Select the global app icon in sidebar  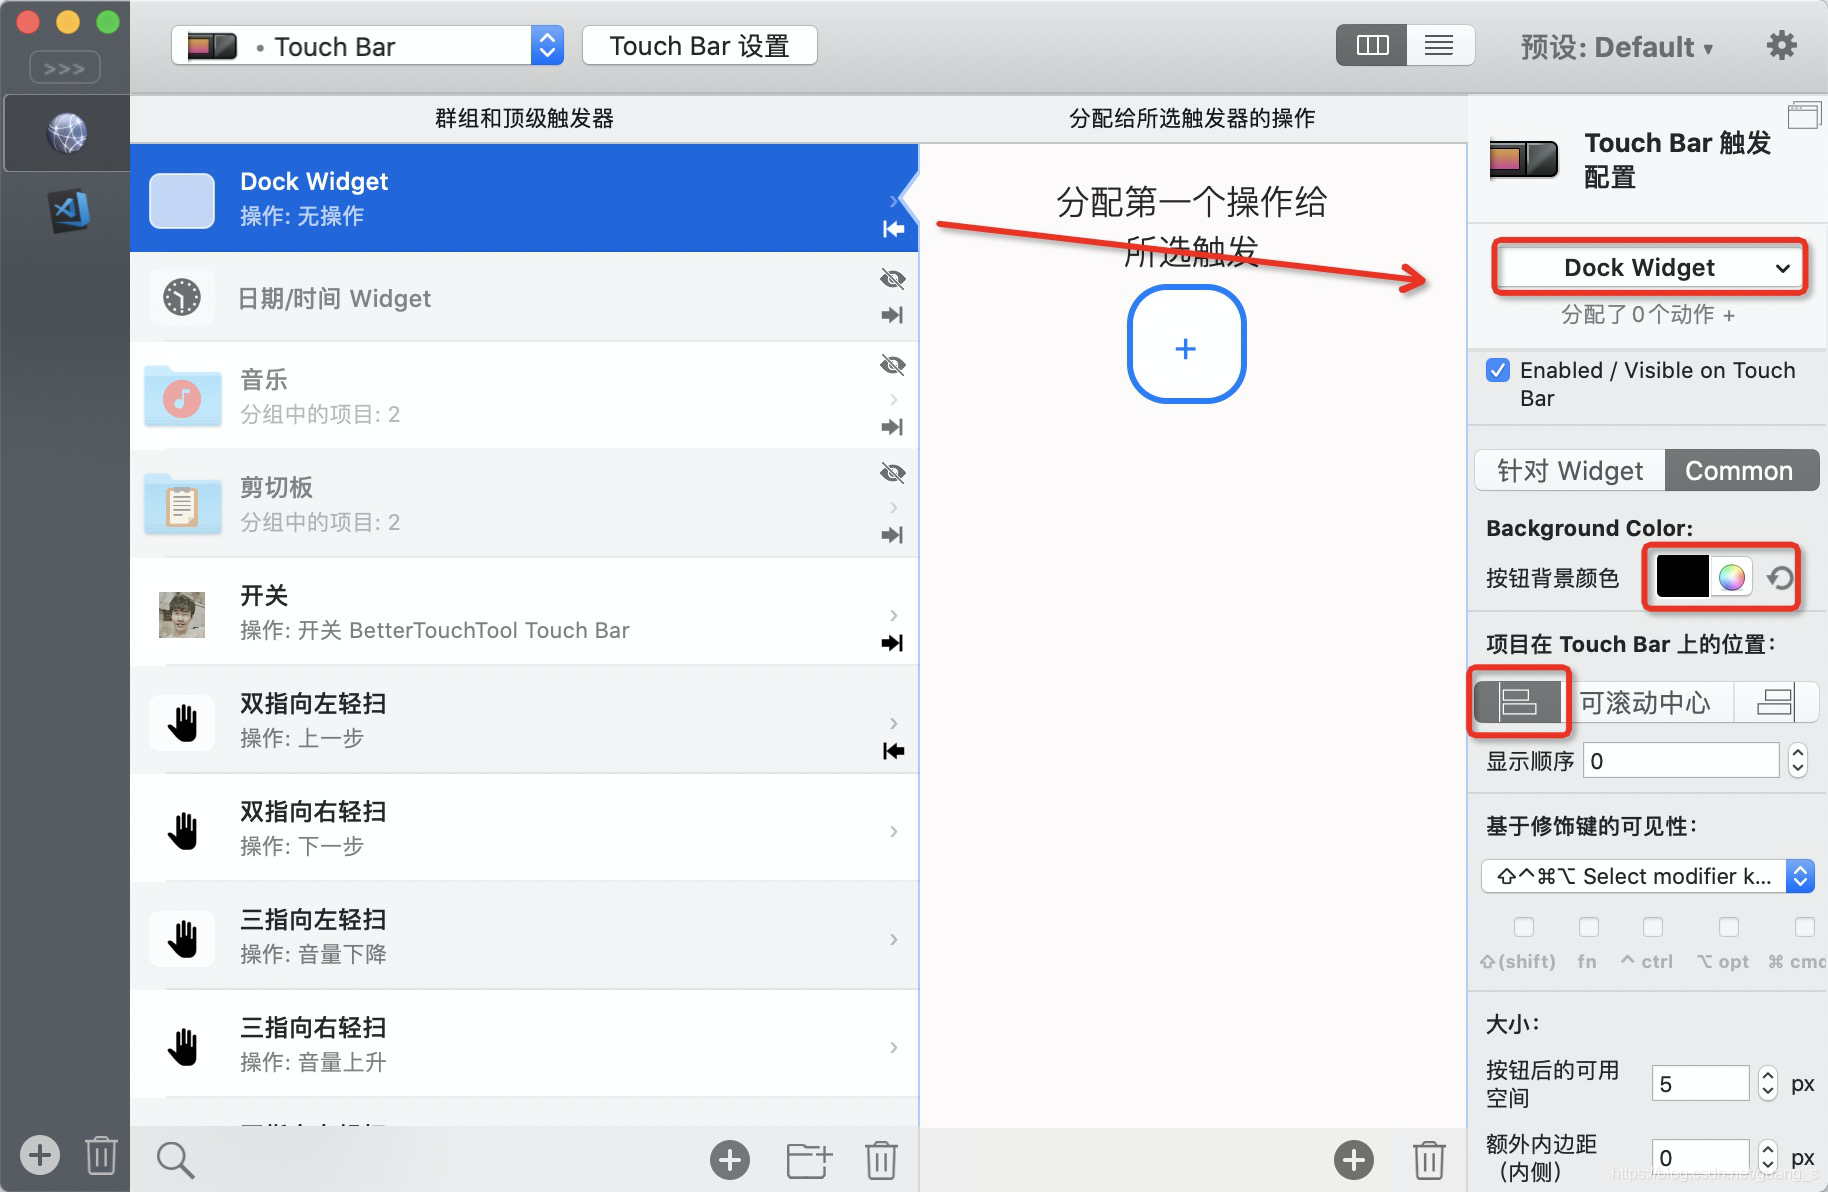click(x=67, y=132)
